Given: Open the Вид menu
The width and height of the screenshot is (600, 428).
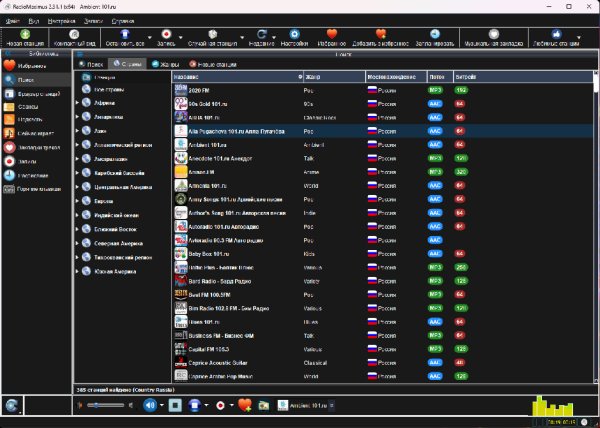Looking at the screenshot, I should pyautogui.click(x=34, y=21).
